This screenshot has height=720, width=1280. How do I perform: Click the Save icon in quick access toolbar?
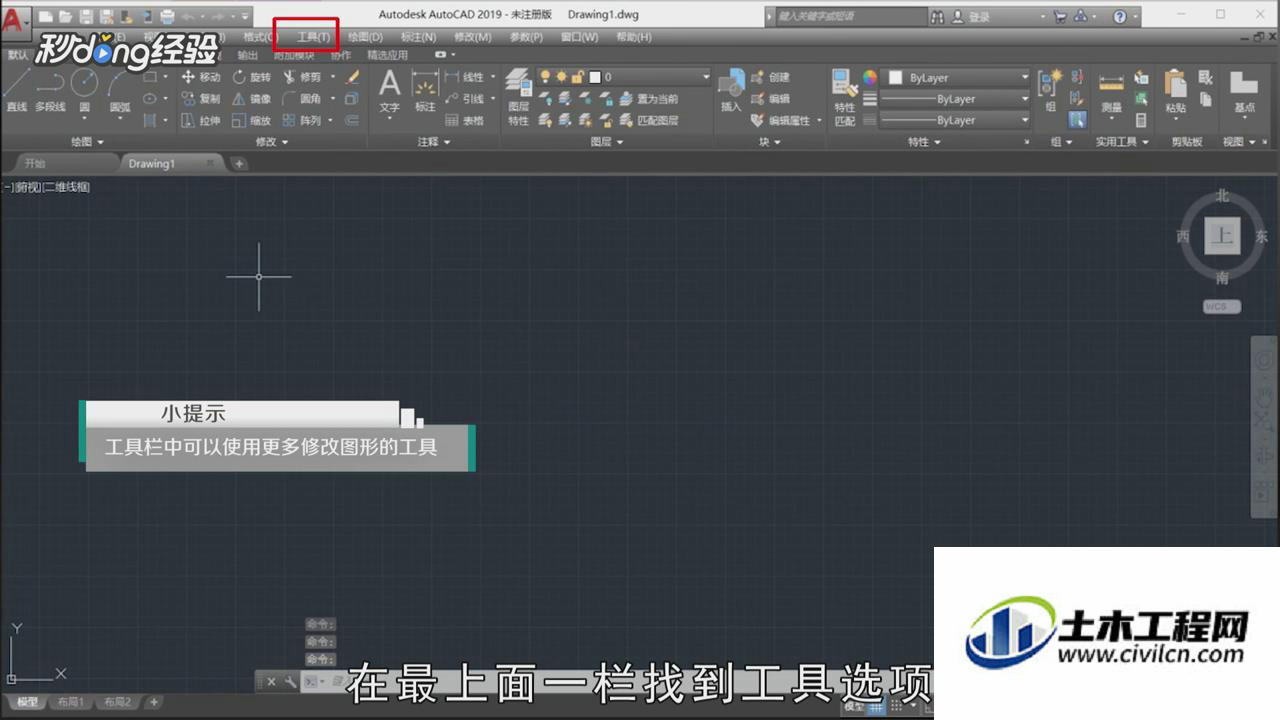tap(86, 16)
